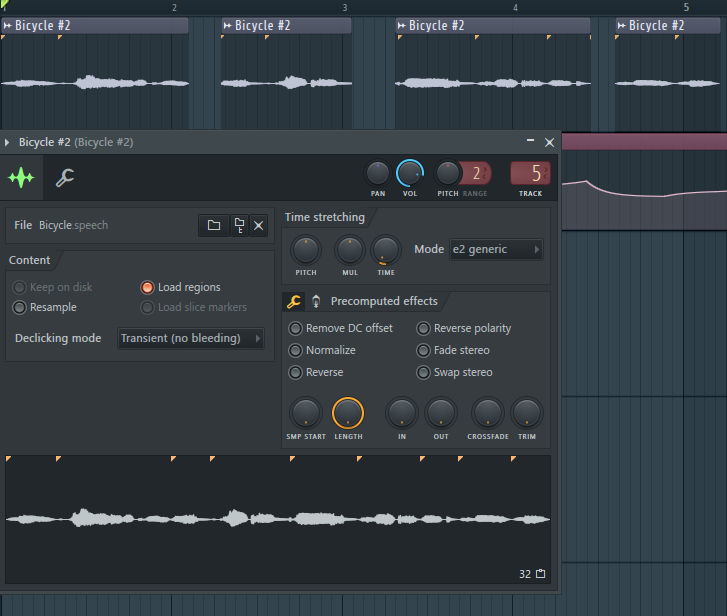The width and height of the screenshot is (727, 616).
Task: Enable Swap stereo
Action: (454, 372)
